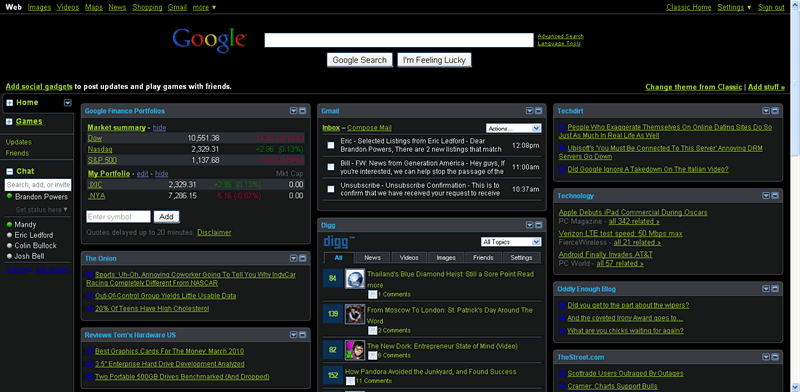Image resolution: width=800 pixels, height=392 pixels.
Task: Select the Unsubscribe Confirmation email checkbox
Action: pos(331,189)
